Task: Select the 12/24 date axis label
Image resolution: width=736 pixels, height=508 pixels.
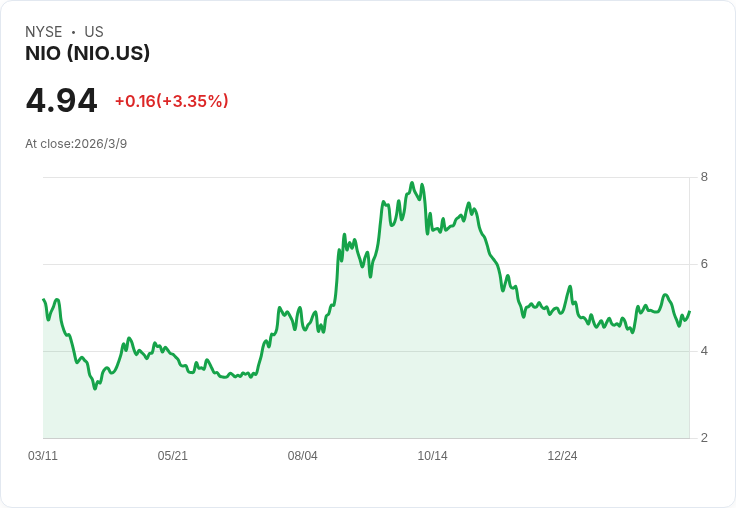Action: (562, 456)
